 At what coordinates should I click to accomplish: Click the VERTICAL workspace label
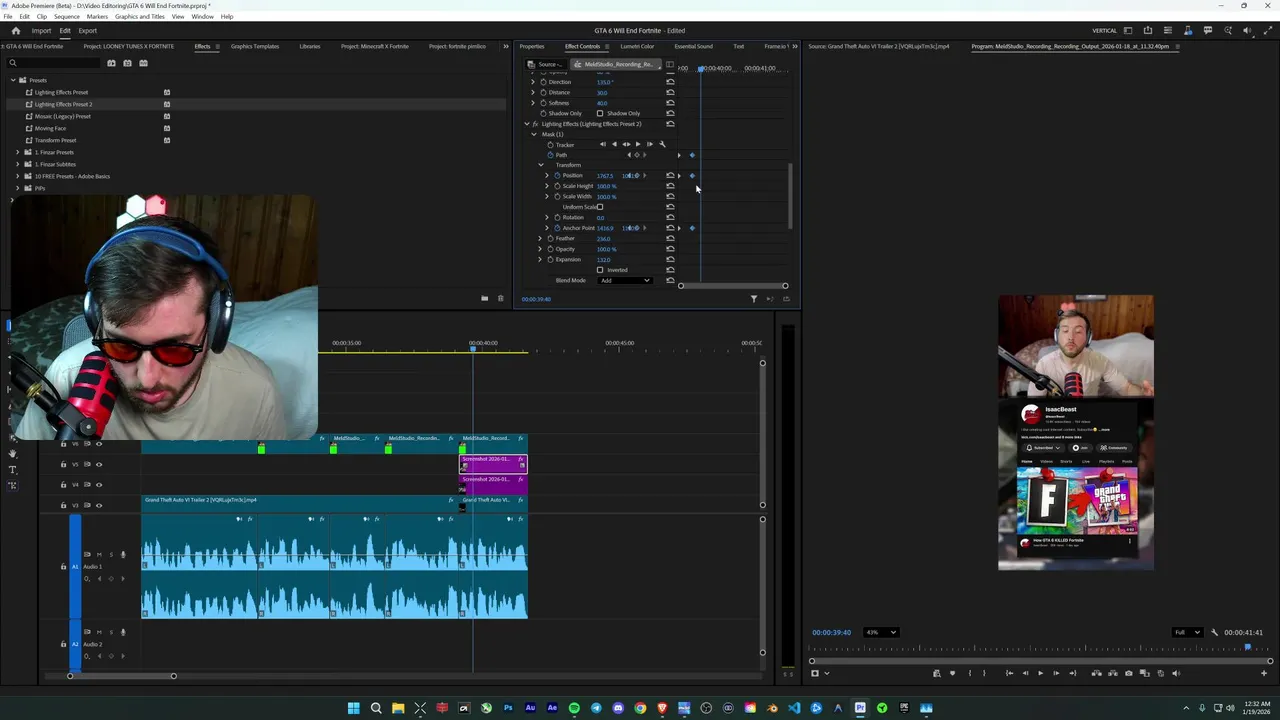pos(1105,30)
